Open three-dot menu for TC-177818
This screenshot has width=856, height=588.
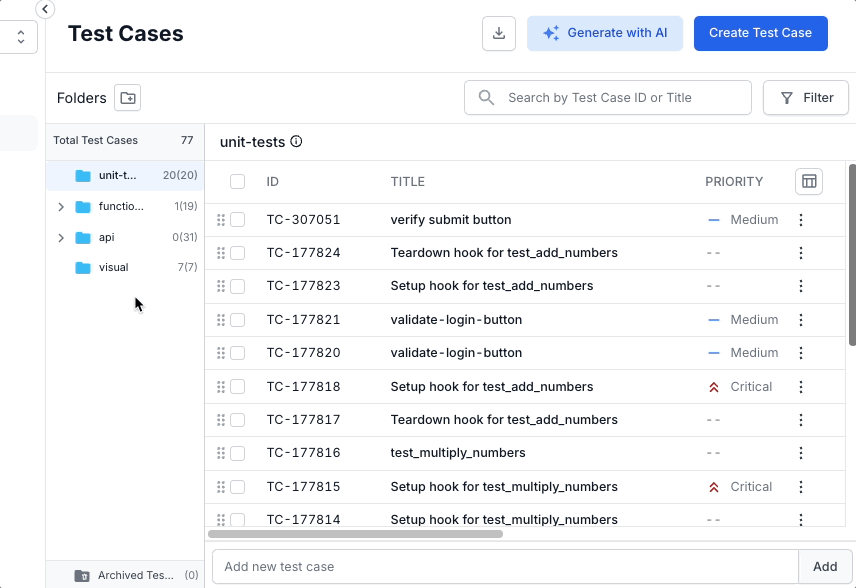(800, 387)
